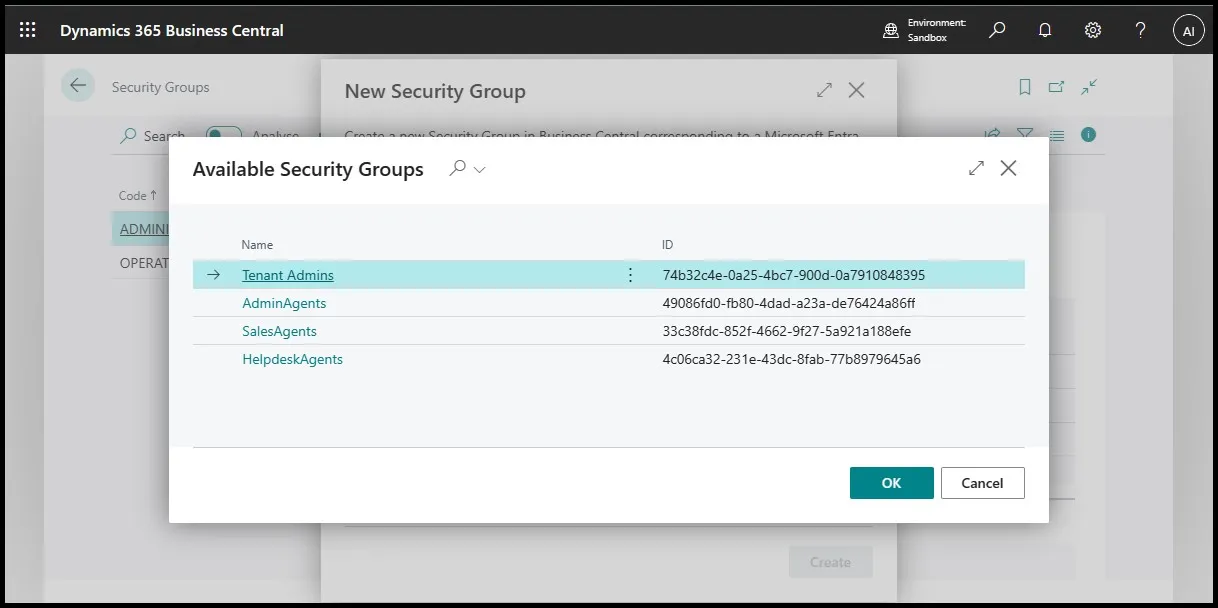Click Tenant Admins ID 74b32c4e-0a25-4bc7-900d-0a7910848395
The height and width of the screenshot is (608, 1218).
pos(793,275)
